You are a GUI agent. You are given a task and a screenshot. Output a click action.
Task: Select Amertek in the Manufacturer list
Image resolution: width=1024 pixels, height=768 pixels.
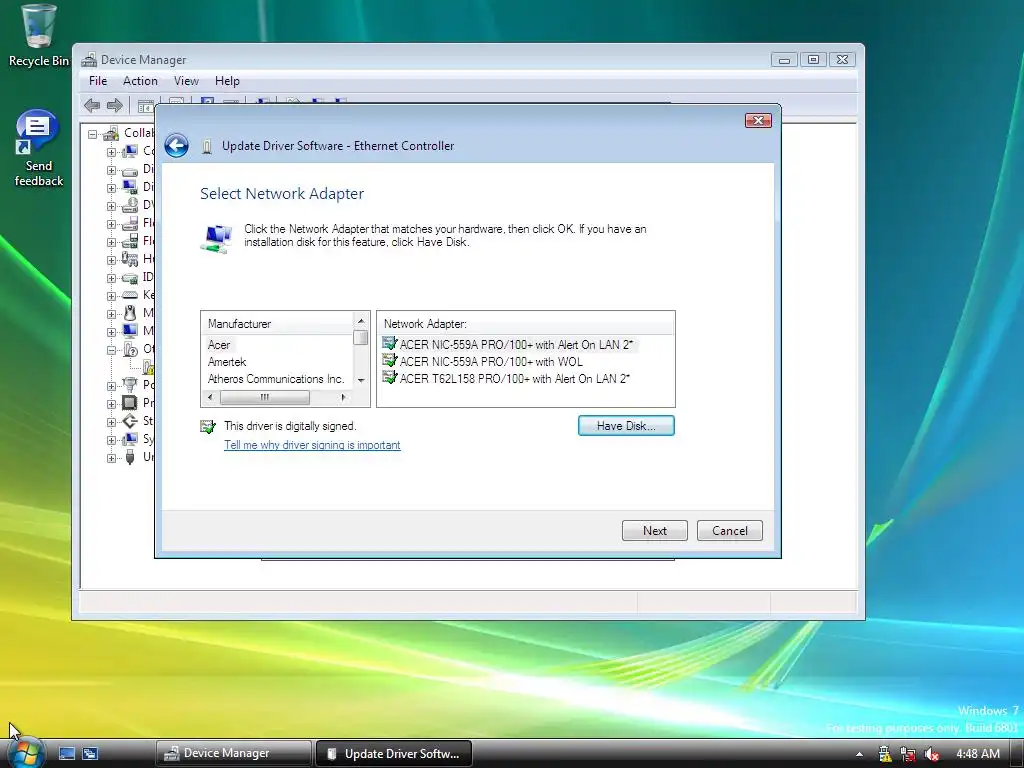point(227,362)
